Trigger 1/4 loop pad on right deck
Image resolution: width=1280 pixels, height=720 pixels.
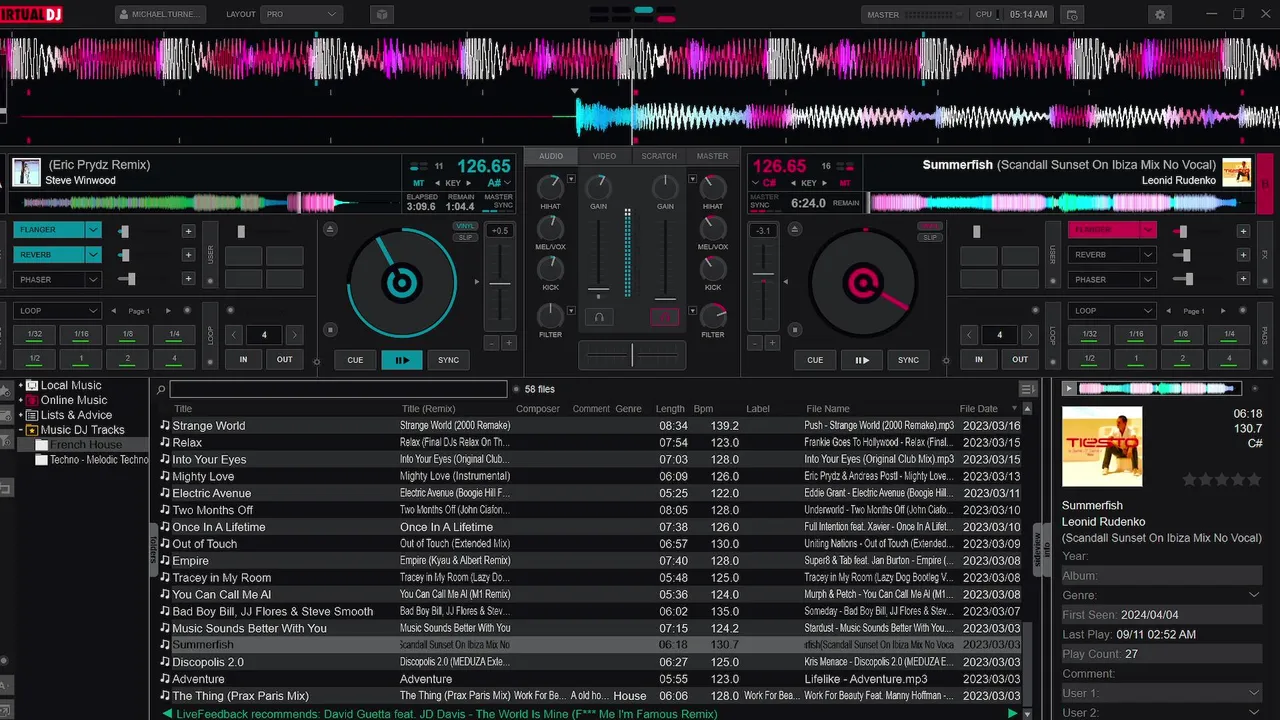coord(1229,334)
